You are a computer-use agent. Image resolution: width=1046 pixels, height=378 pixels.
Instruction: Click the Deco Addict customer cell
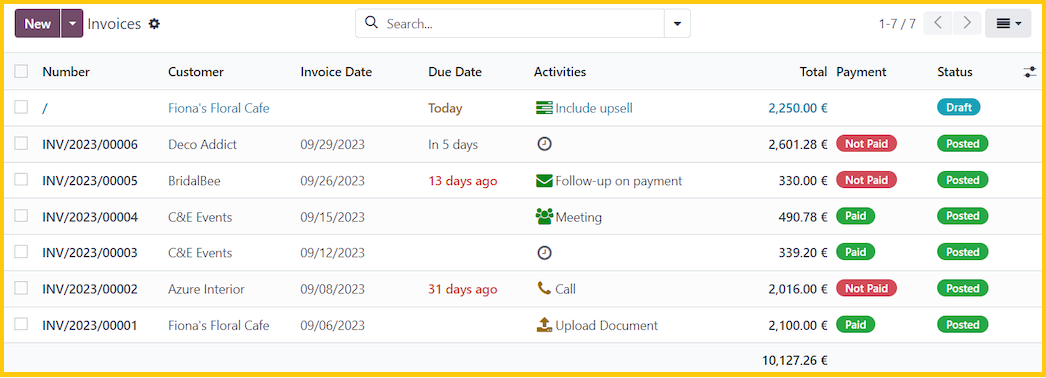point(202,144)
